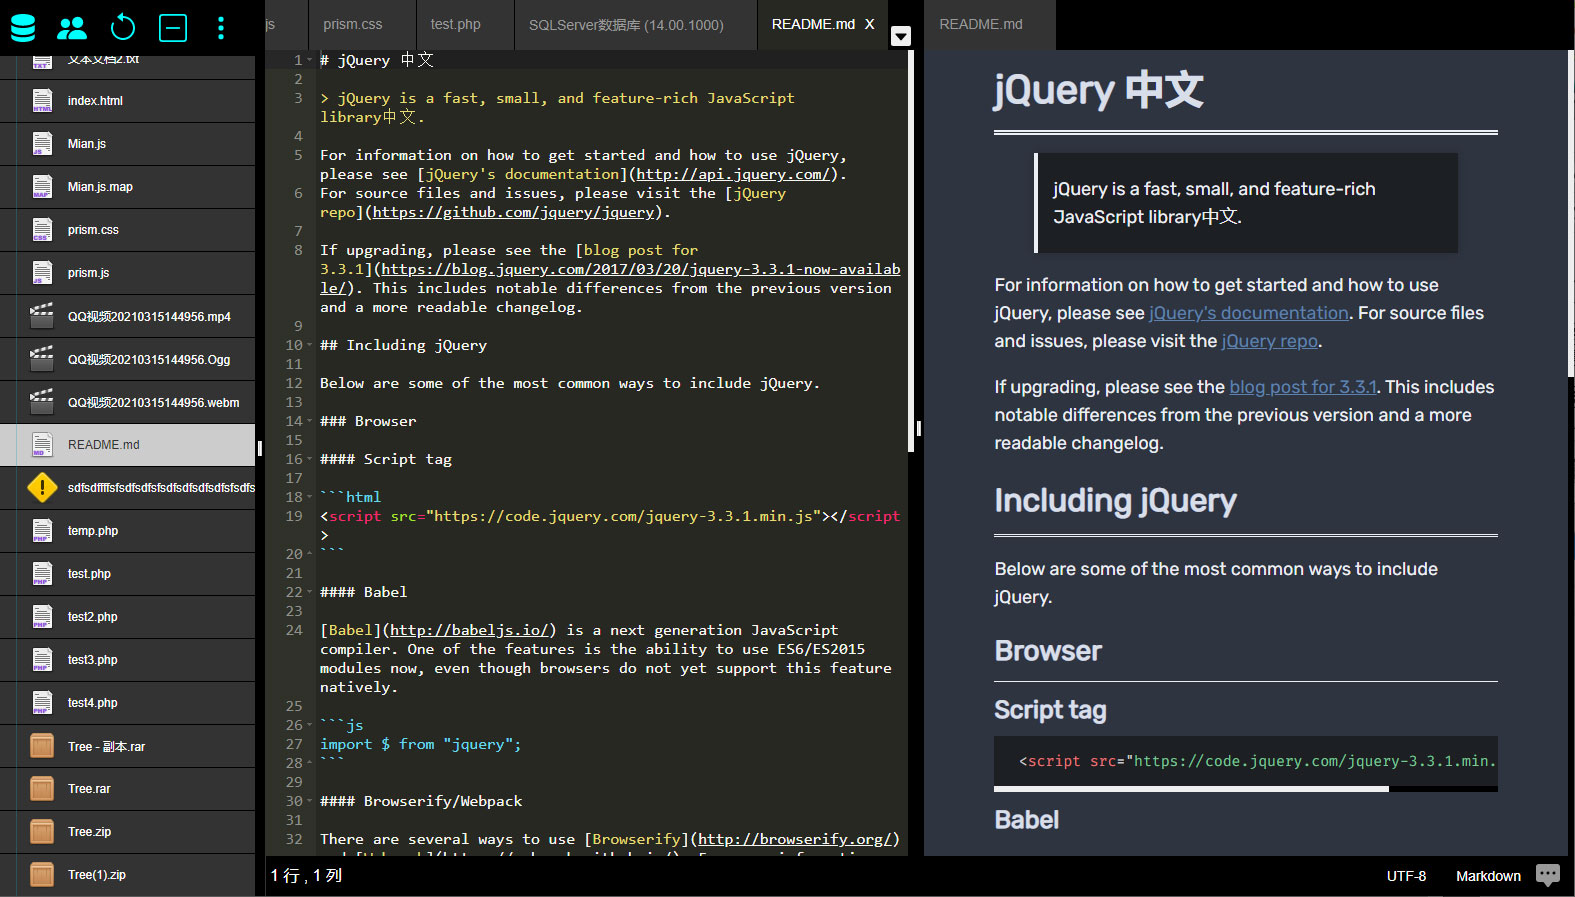Fold the heading at editor line 1
Image resolution: width=1575 pixels, height=897 pixels.
[x=310, y=61]
